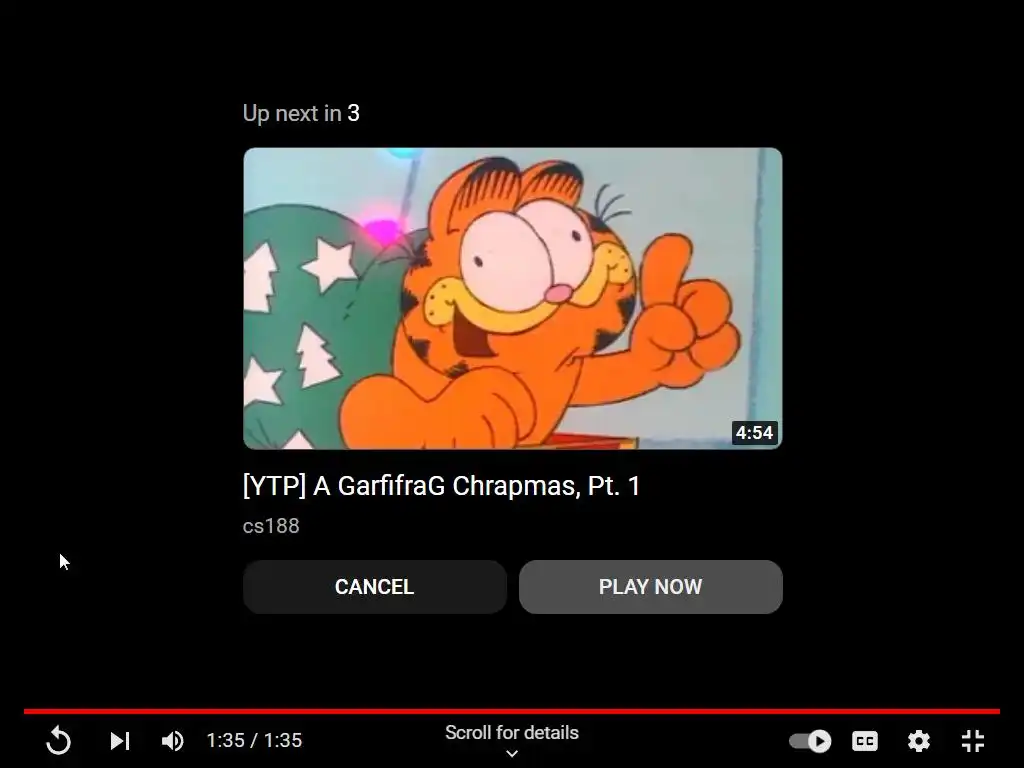
Task: Cancel the up next autoplay
Action: (x=375, y=586)
